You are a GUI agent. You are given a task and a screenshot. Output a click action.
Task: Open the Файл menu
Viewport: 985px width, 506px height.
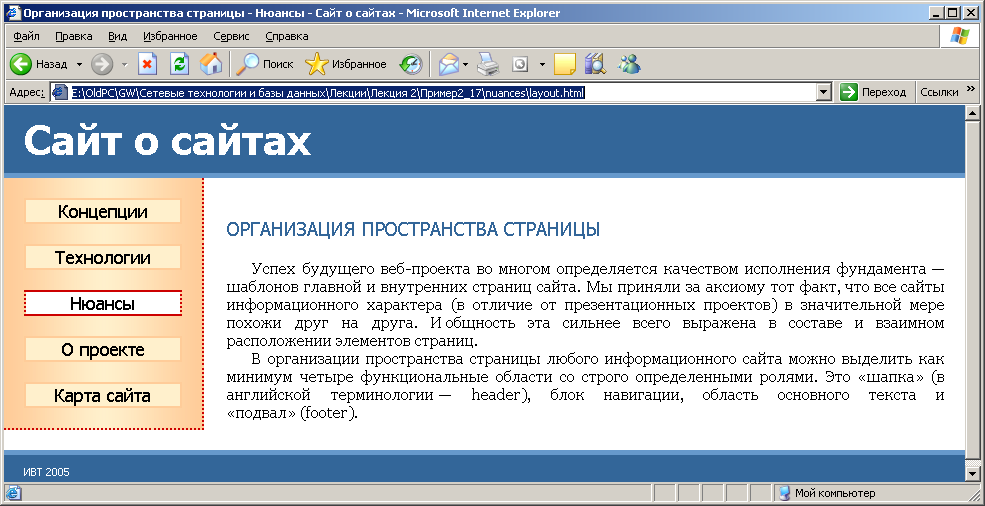pyautogui.click(x=26, y=36)
